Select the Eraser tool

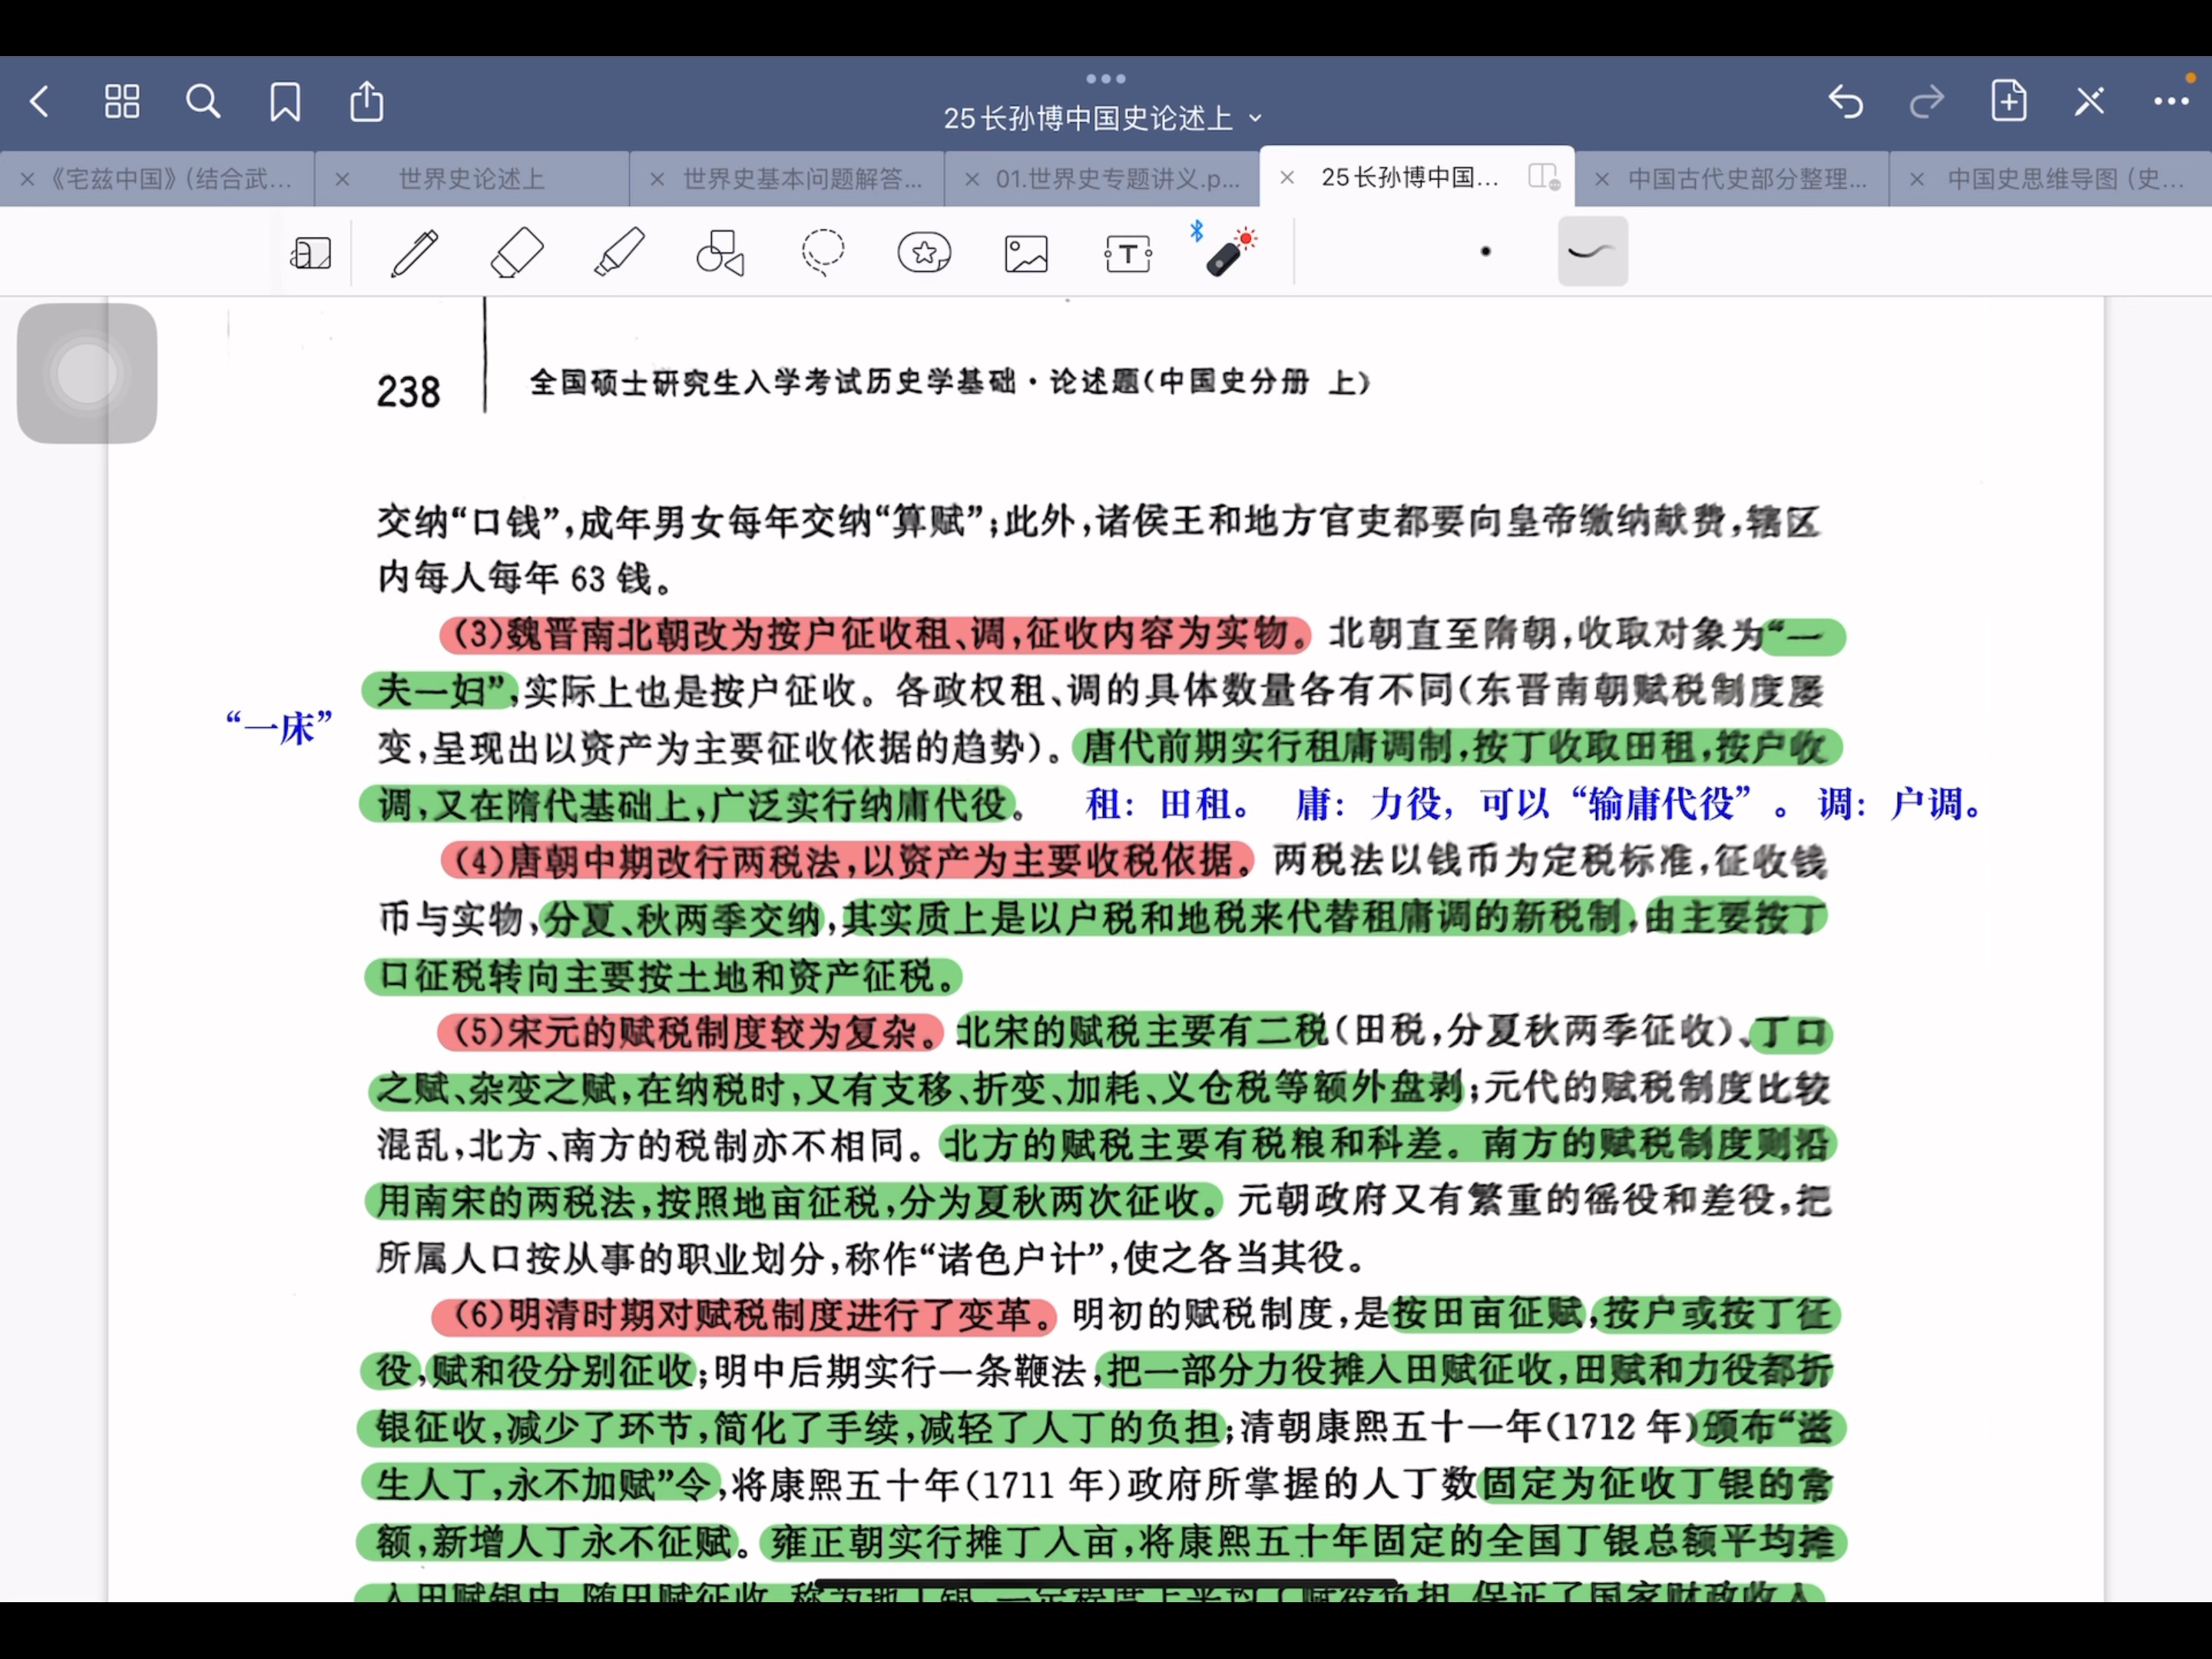point(517,252)
